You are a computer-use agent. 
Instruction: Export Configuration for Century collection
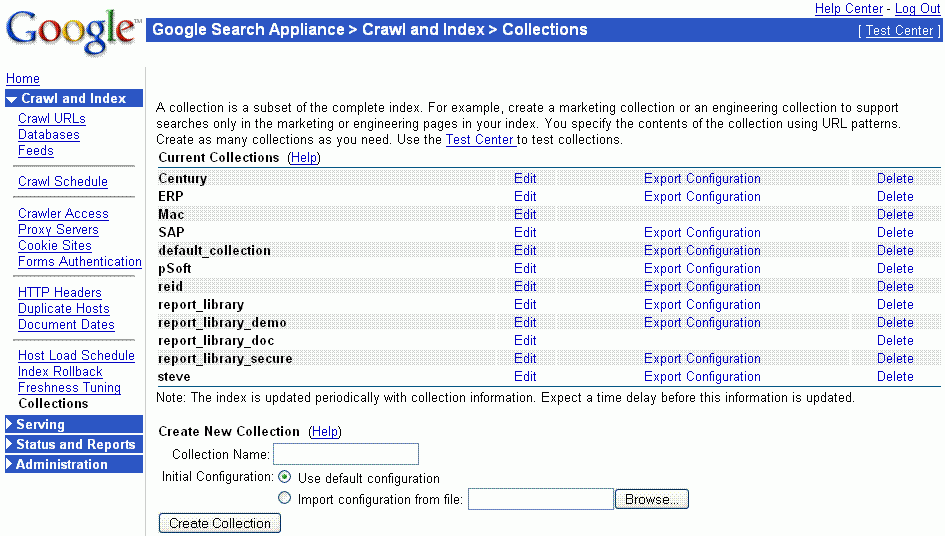pyautogui.click(x=702, y=178)
